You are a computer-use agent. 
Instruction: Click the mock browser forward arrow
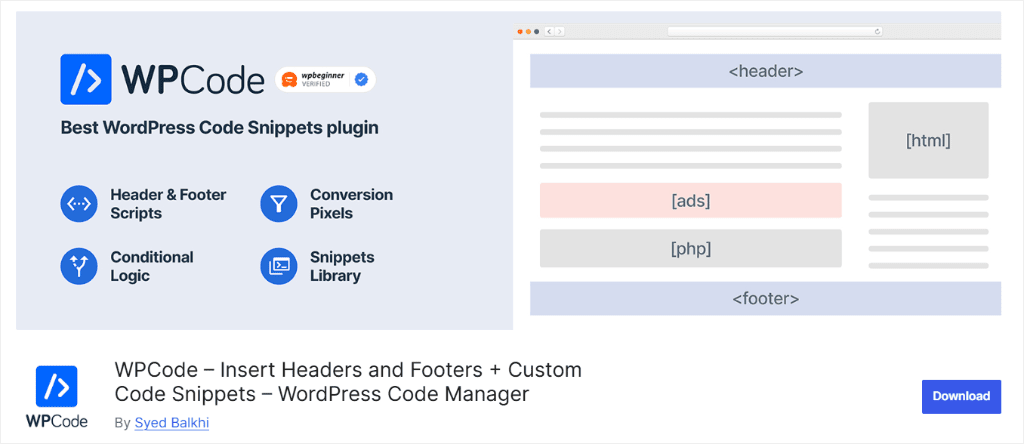(x=560, y=31)
